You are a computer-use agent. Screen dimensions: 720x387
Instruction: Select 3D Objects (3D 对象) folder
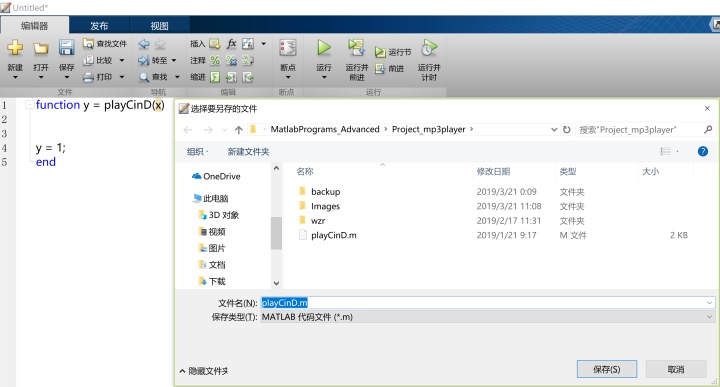(219, 215)
